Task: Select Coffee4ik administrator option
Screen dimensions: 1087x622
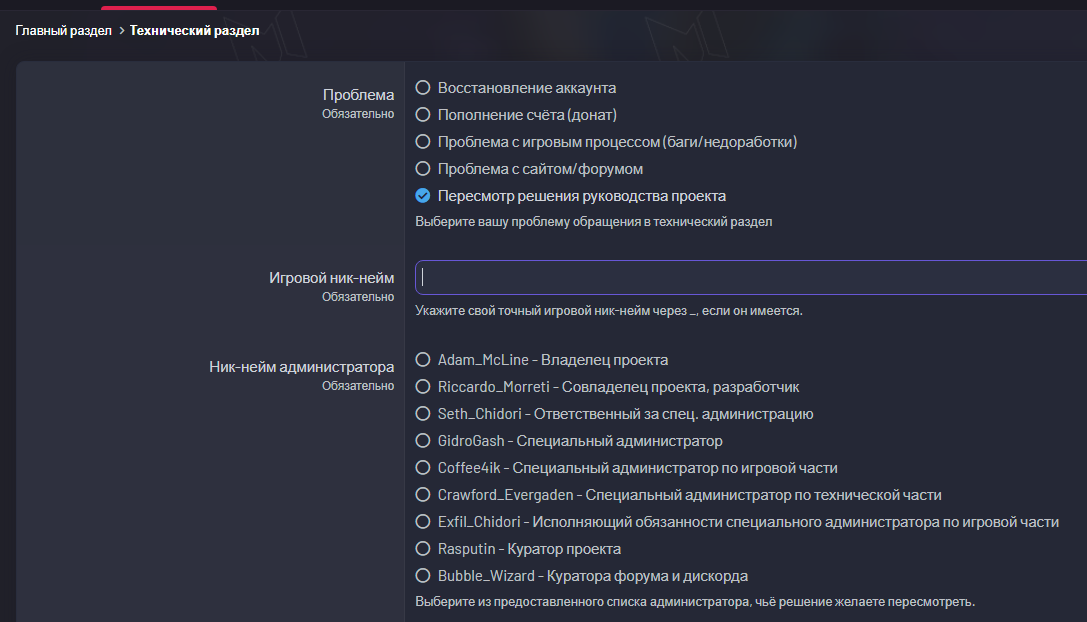Action: 423,468
